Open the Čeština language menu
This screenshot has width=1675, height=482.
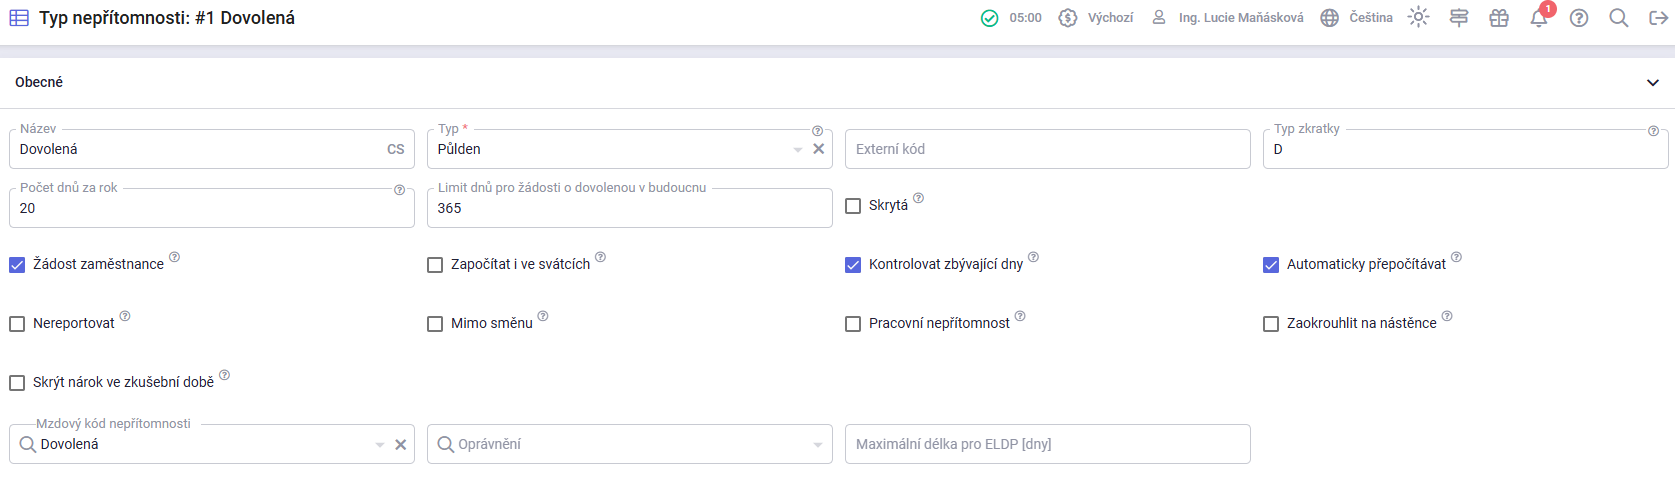(1357, 18)
